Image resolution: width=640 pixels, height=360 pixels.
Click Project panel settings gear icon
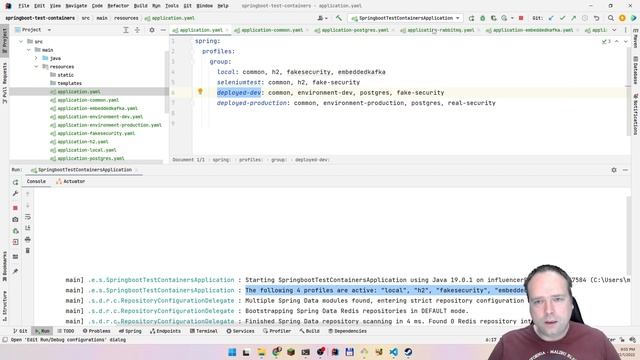pyautogui.click(x=152, y=30)
